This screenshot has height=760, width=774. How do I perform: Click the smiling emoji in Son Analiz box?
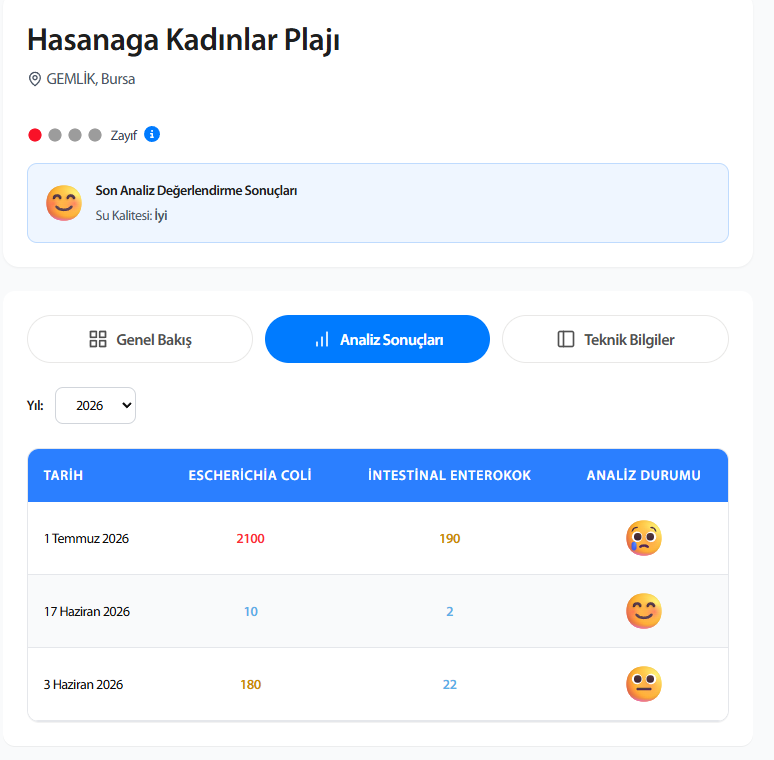pyautogui.click(x=64, y=203)
